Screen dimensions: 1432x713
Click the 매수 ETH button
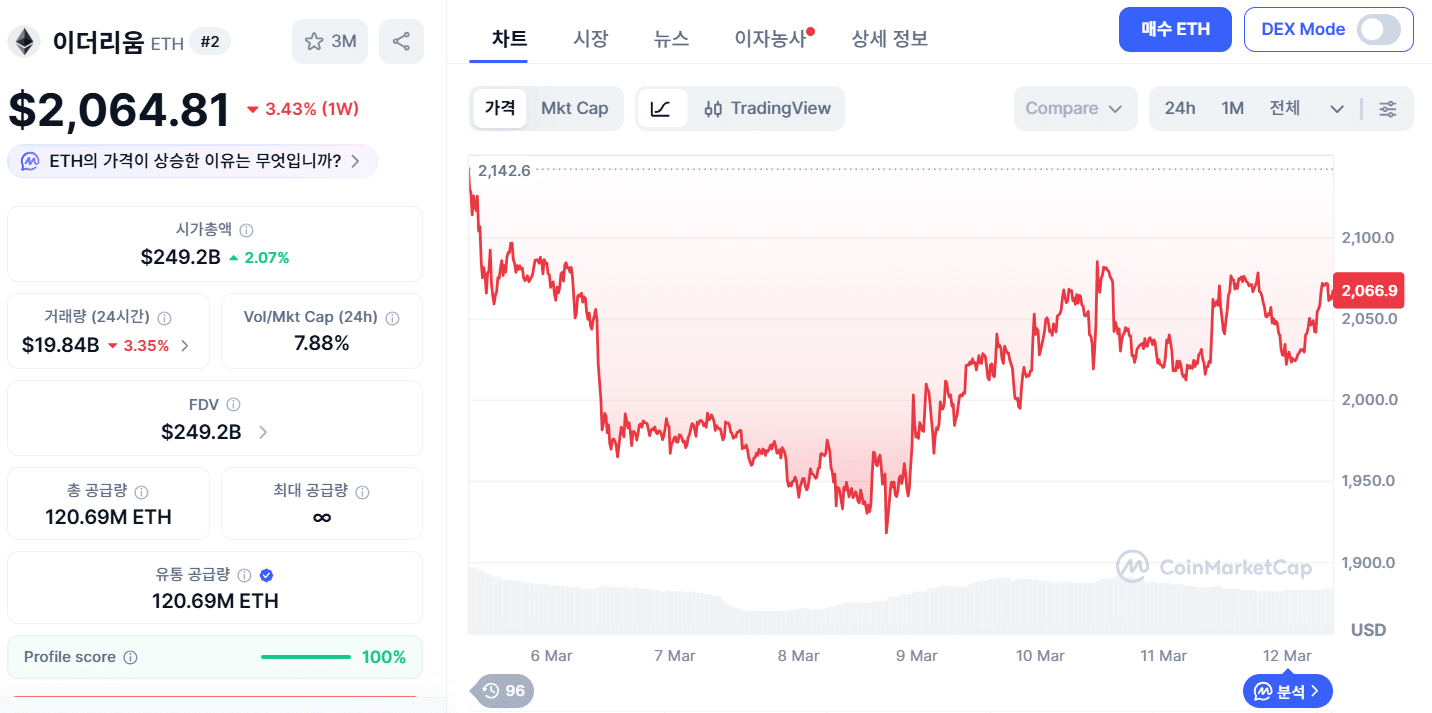[x=1175, y=29]
